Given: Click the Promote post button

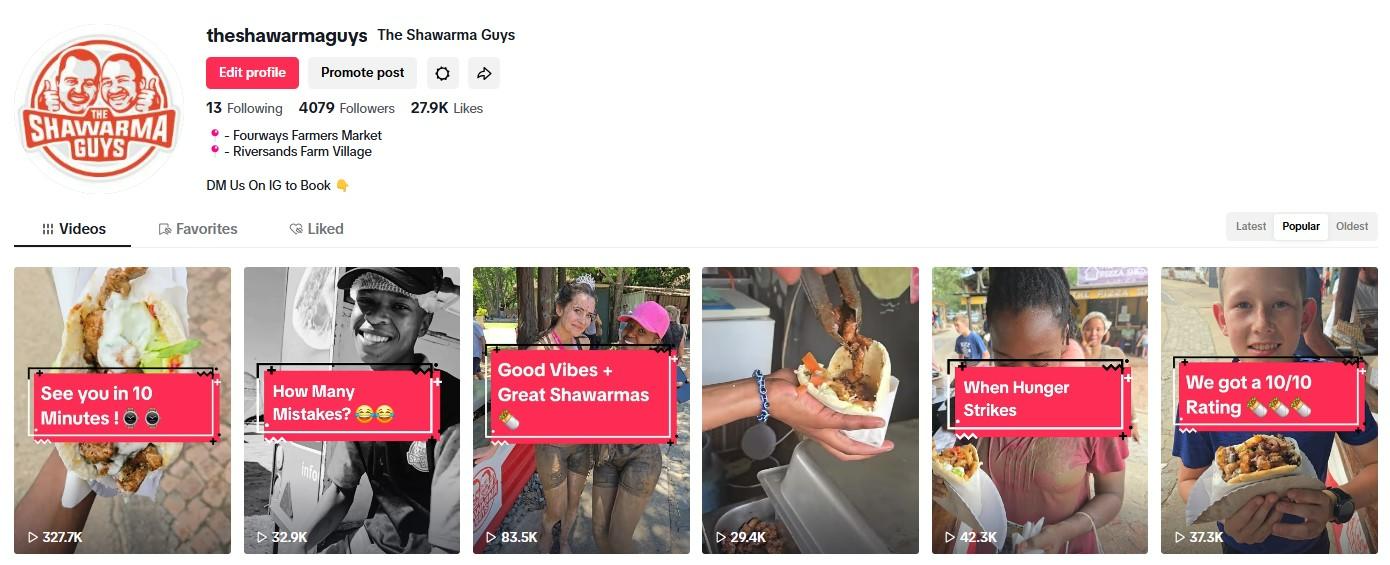Looking at the screenshot, I should [x=363, y=73].
